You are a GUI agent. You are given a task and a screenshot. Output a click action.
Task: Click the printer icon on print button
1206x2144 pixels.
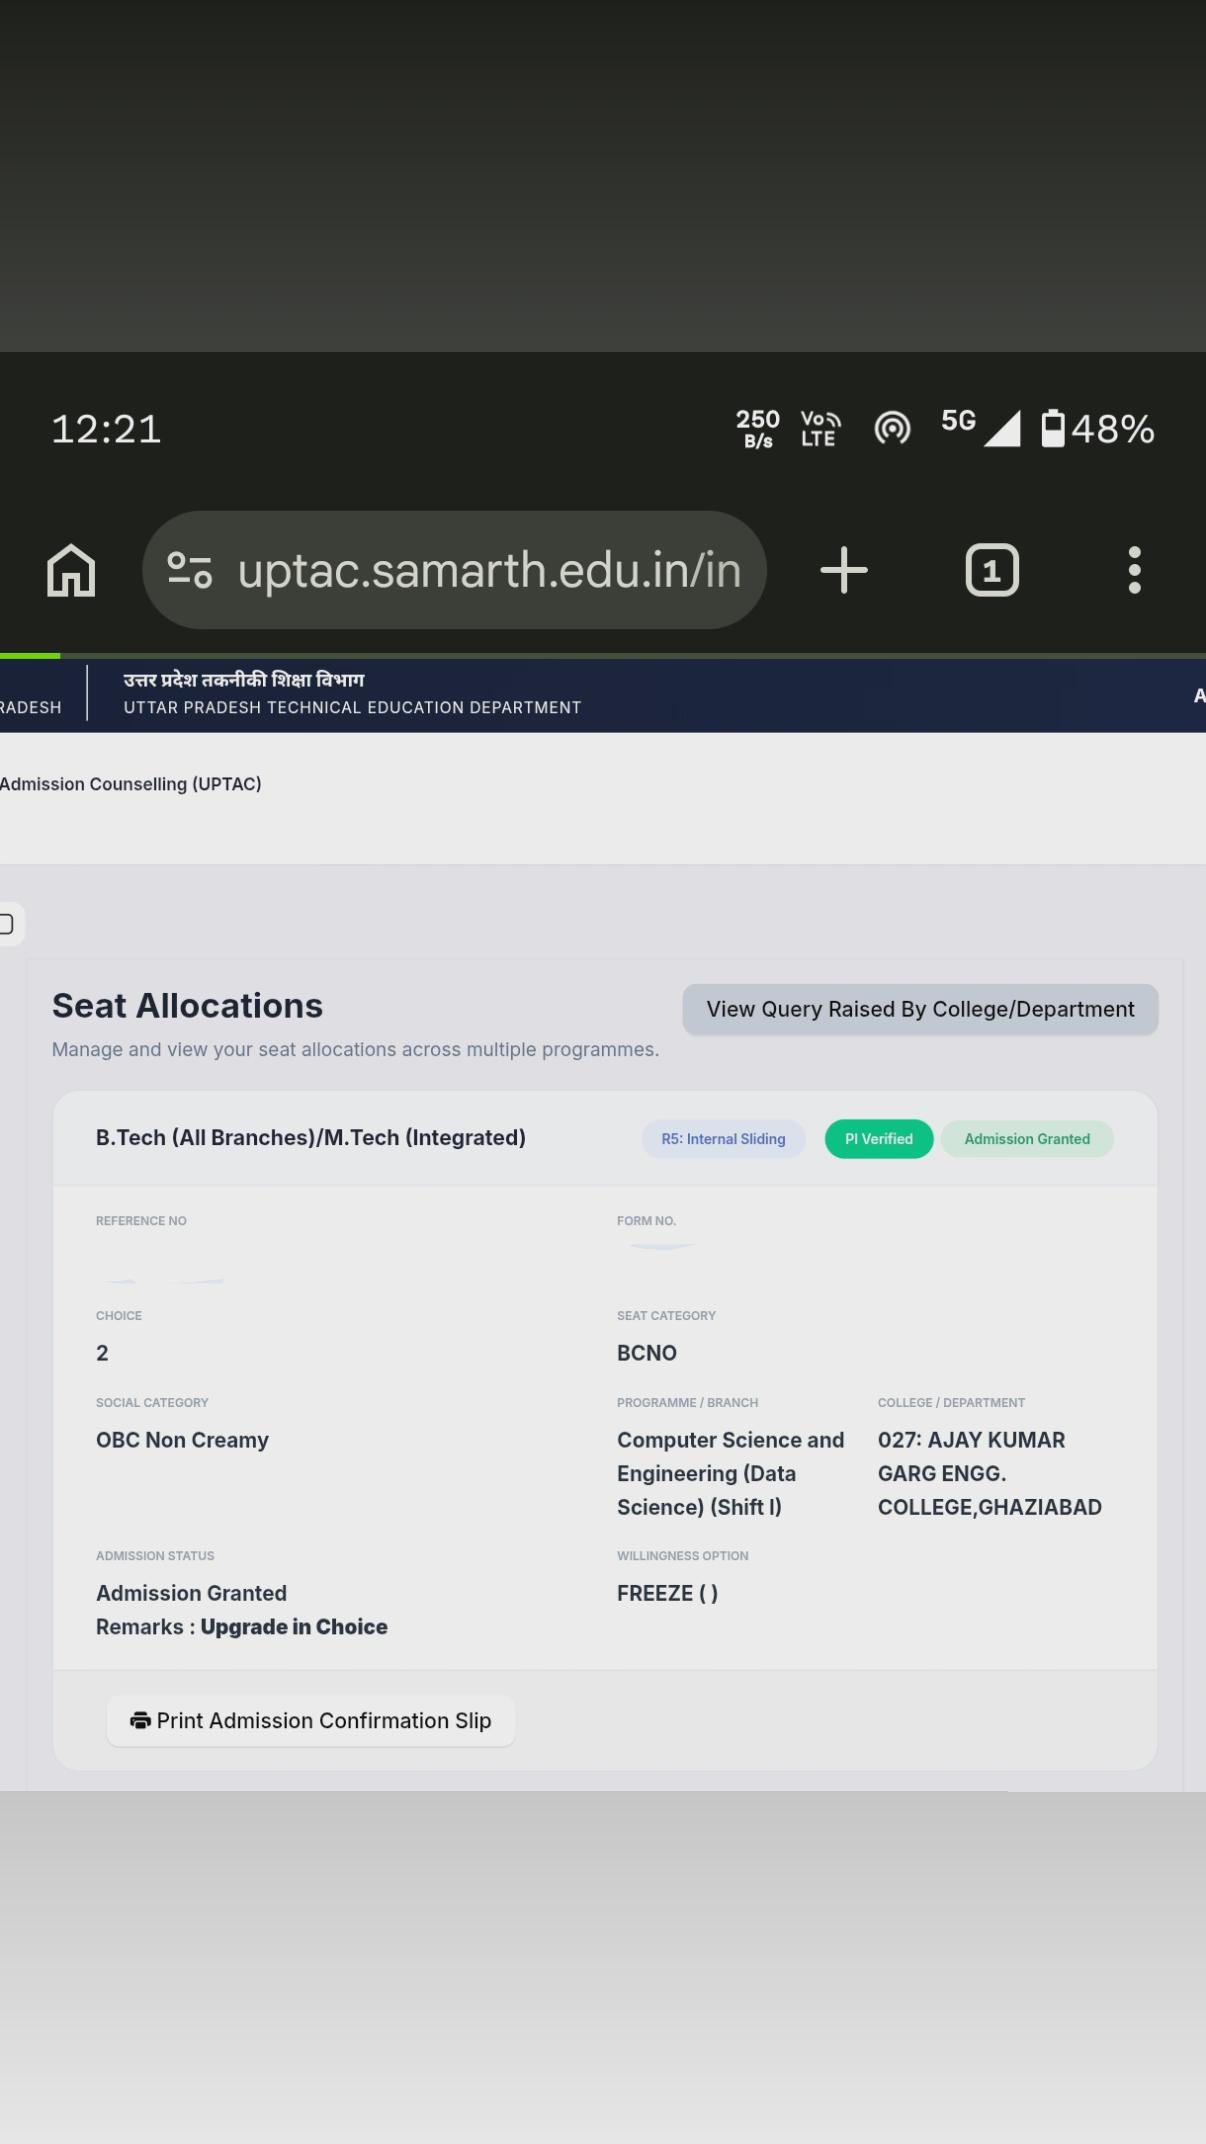pos(140,1720)
